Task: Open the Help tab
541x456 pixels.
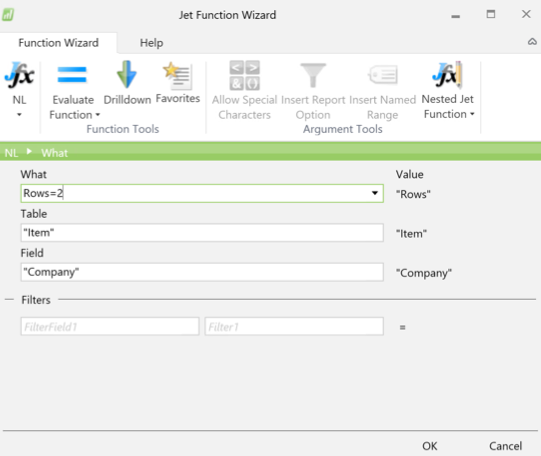Action: (x=151, y=43)
